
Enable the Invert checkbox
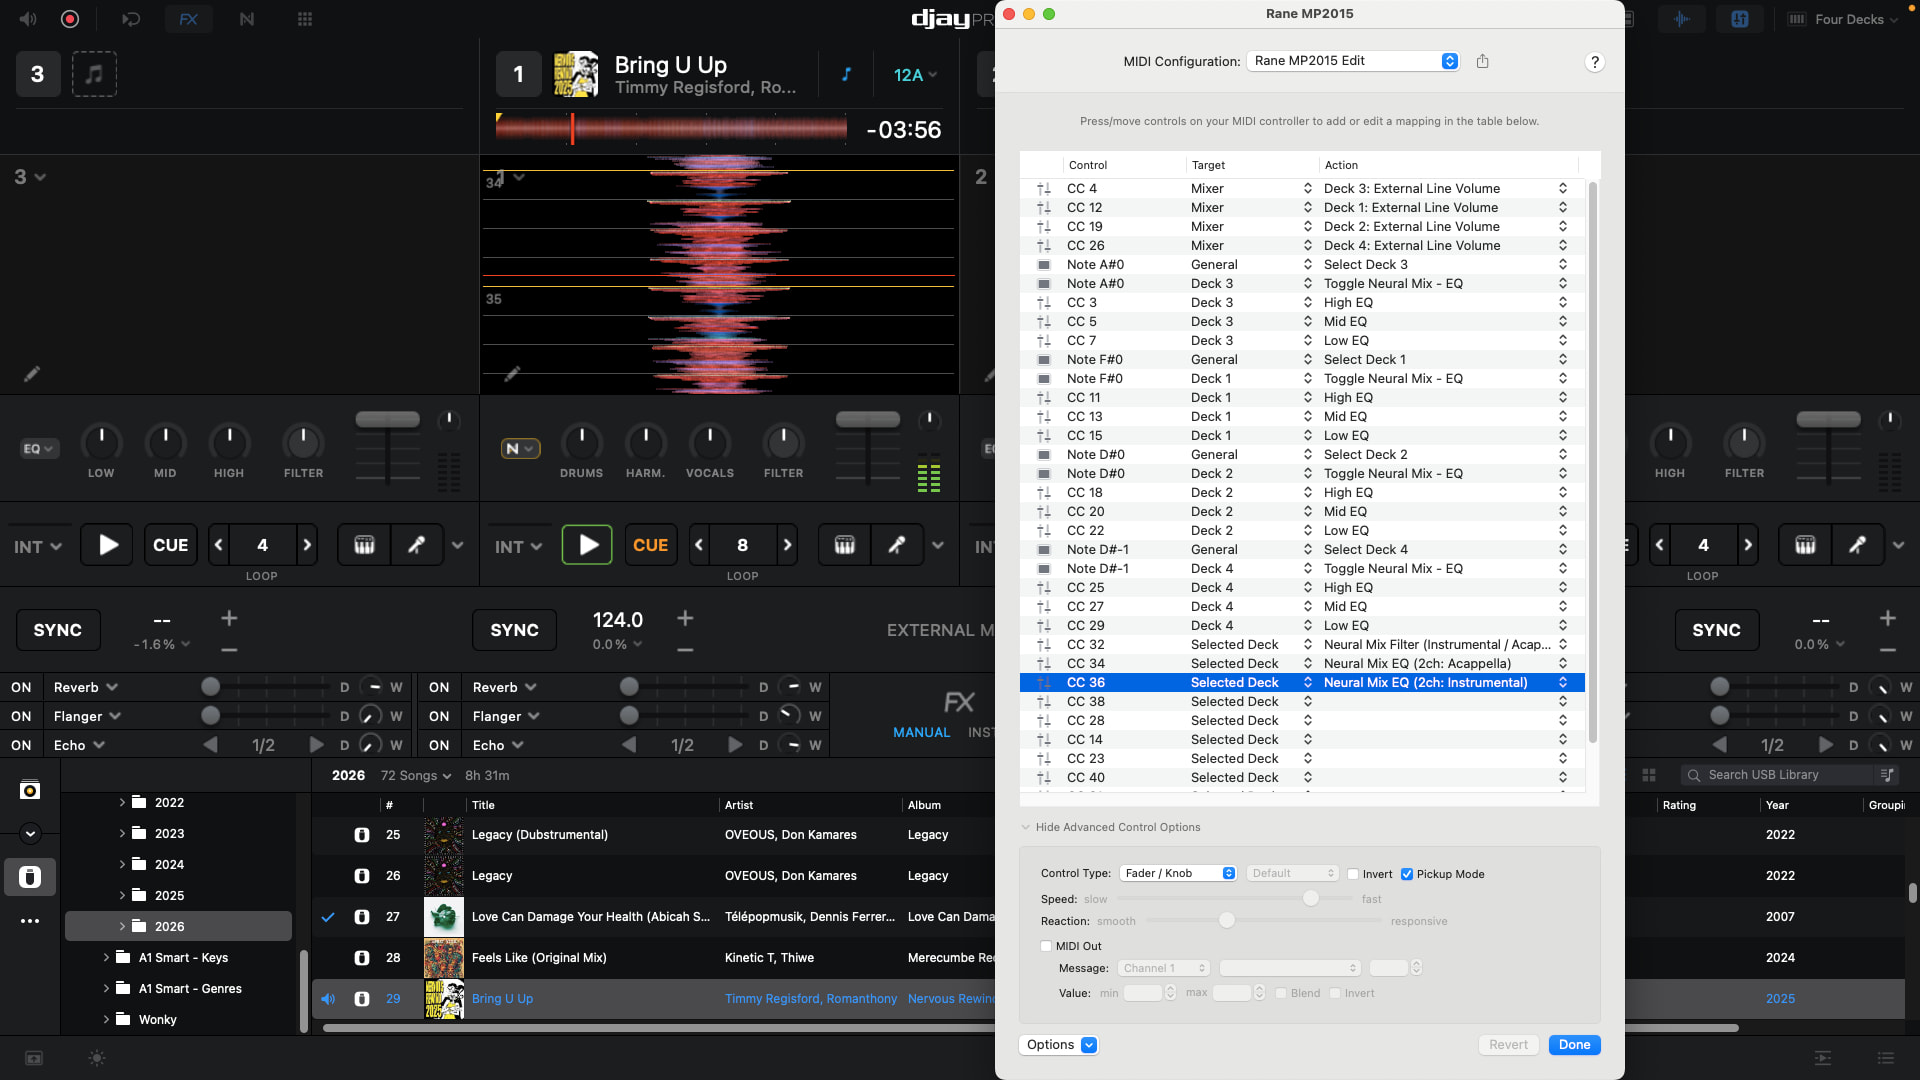click(x=1353, y=874)
